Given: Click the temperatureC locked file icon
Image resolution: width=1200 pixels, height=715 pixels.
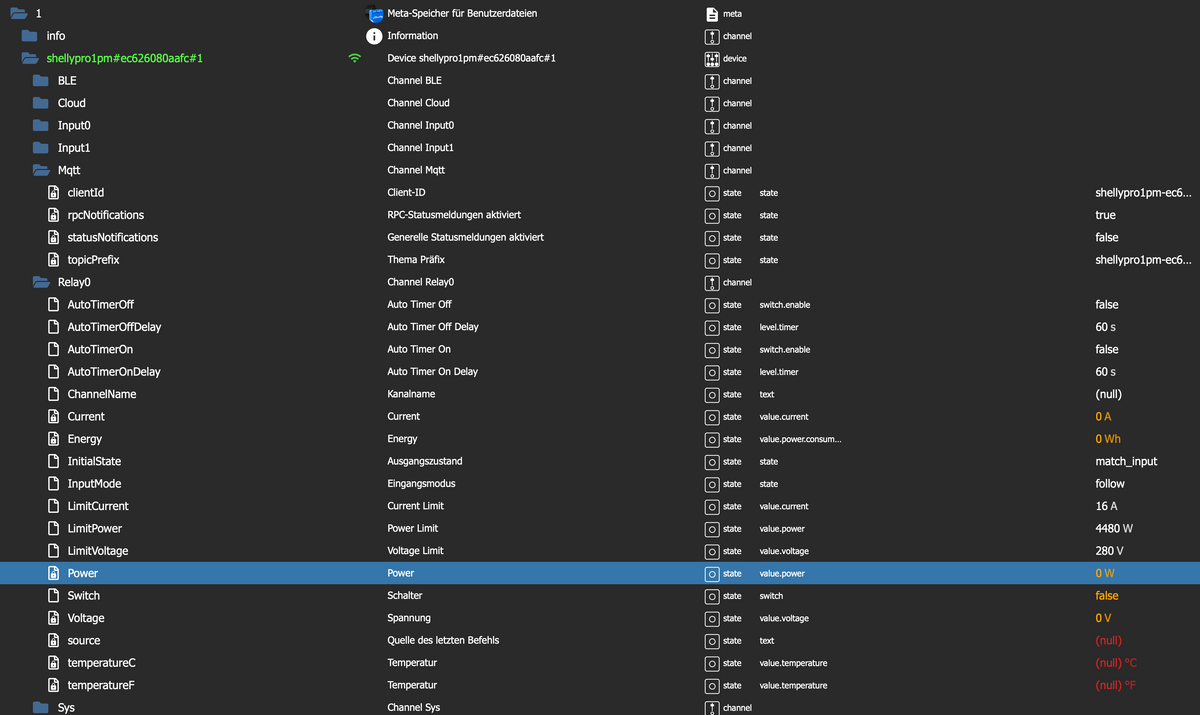Looking at the screenshot, I should pyautogui.click(x=54, y=663).
